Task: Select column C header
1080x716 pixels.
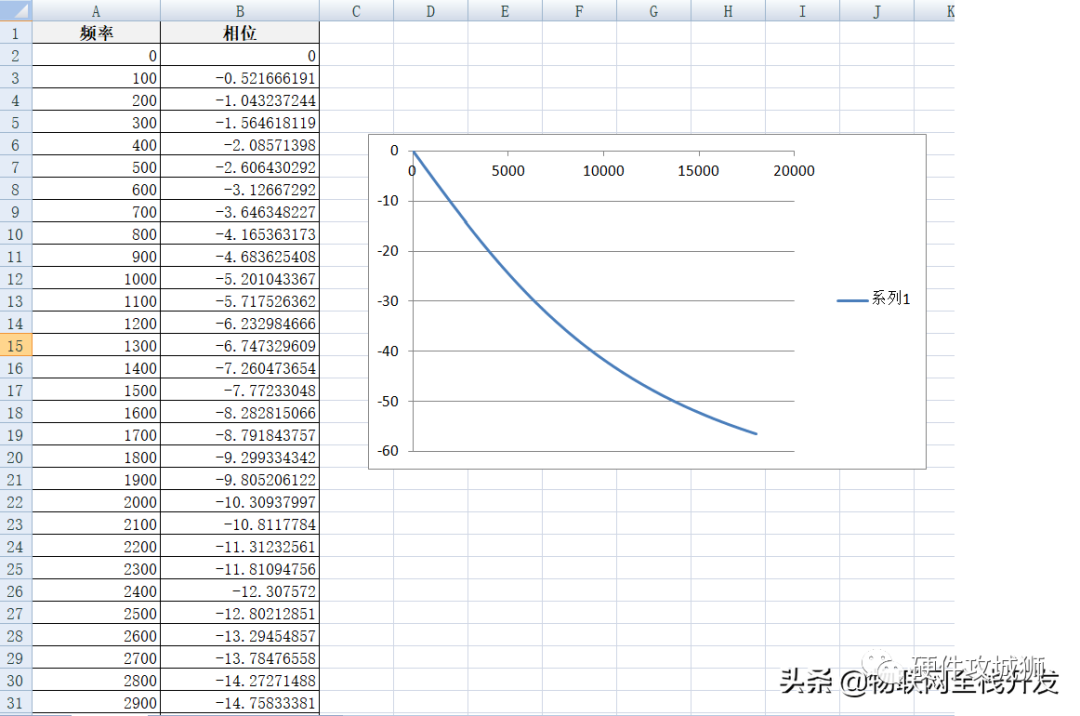Action: [x=356, y=10]
